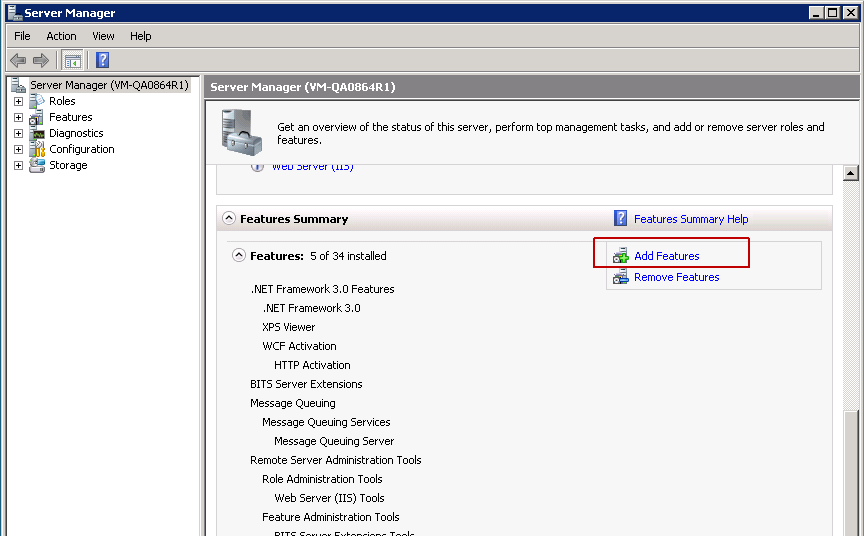The image size is (864, 536).
Task: Click the Remove Features link
Action: click(676, 277)
